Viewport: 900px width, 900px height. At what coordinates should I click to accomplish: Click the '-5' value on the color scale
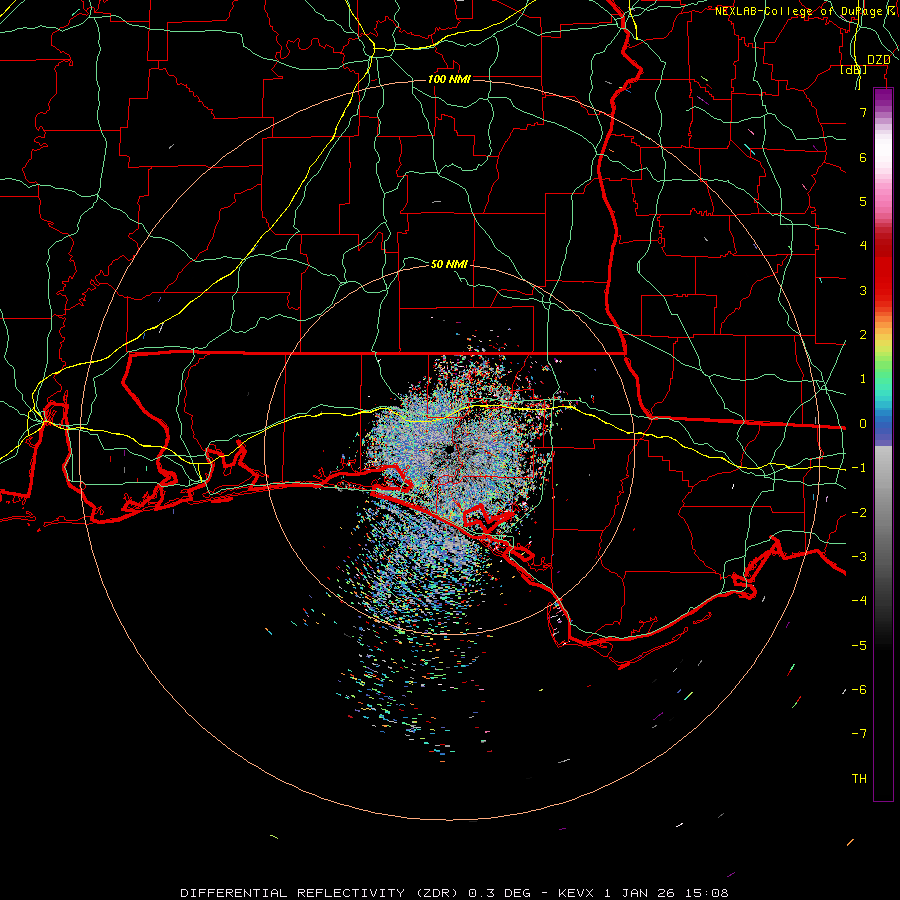pos(859,646)
